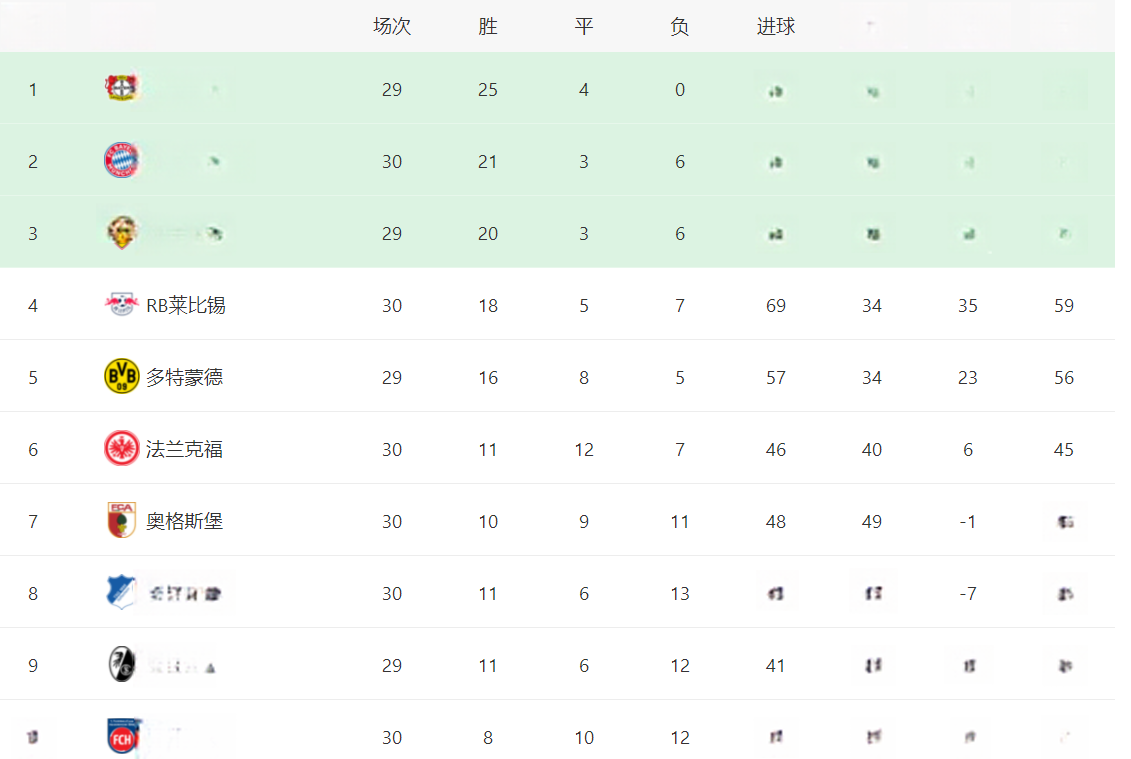1131x759 pixels.
Task: Sort table by 胜 column header
Action: pyautogui.click(x=488, y=27)
